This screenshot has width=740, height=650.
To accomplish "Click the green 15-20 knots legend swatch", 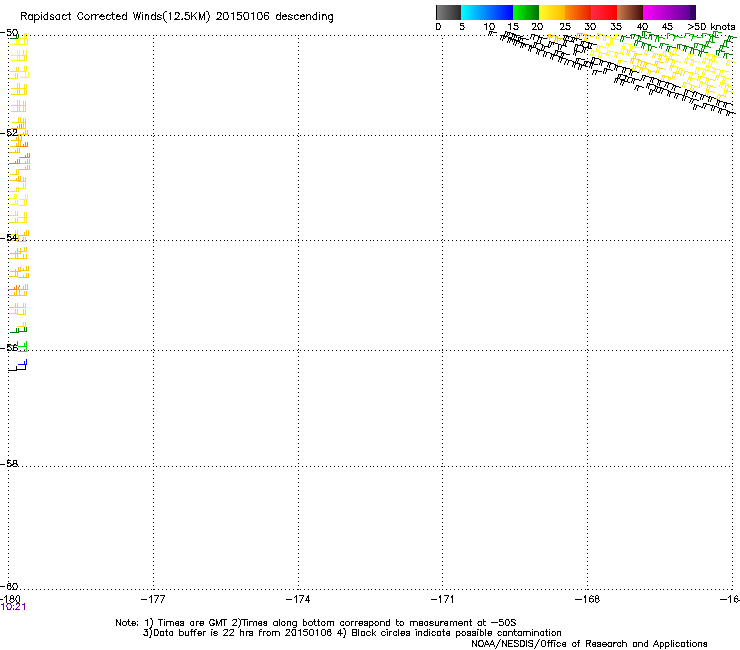I will (x=526, y=12).
